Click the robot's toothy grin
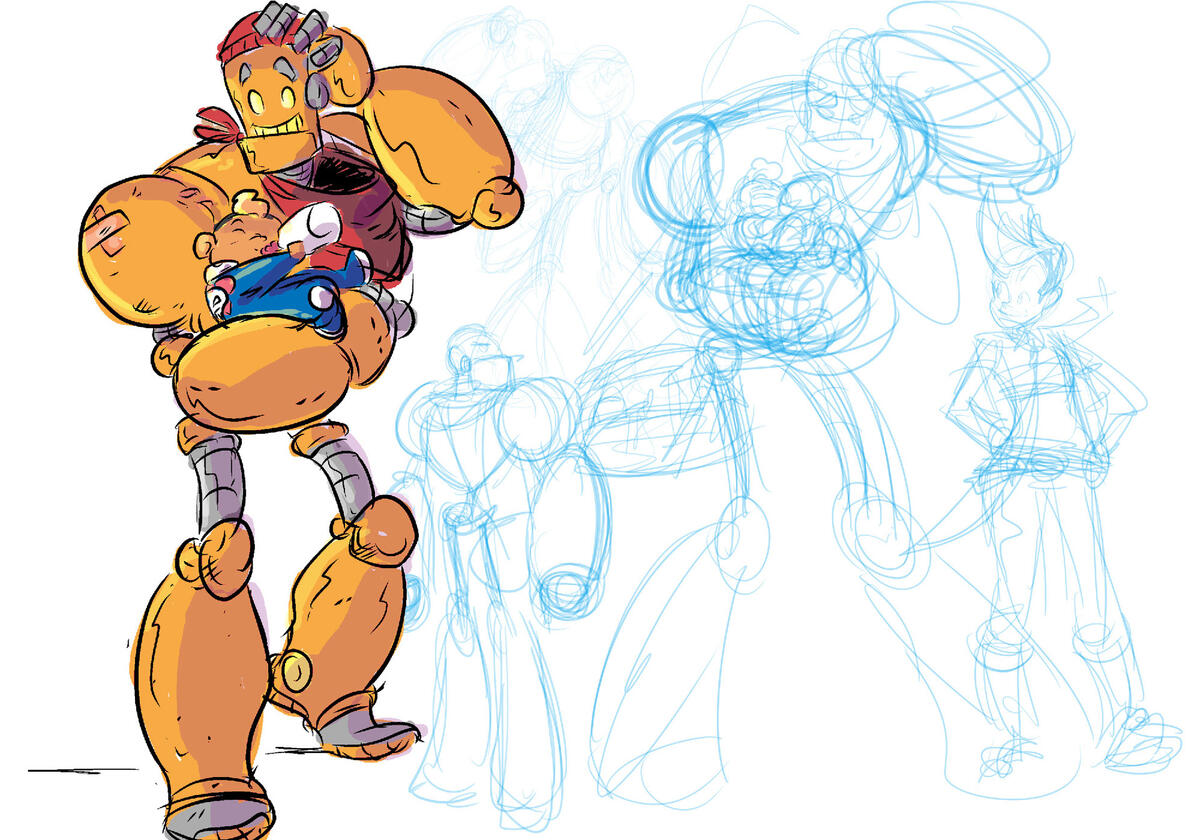The image size is (1200, 840). [x=276, y=130]
